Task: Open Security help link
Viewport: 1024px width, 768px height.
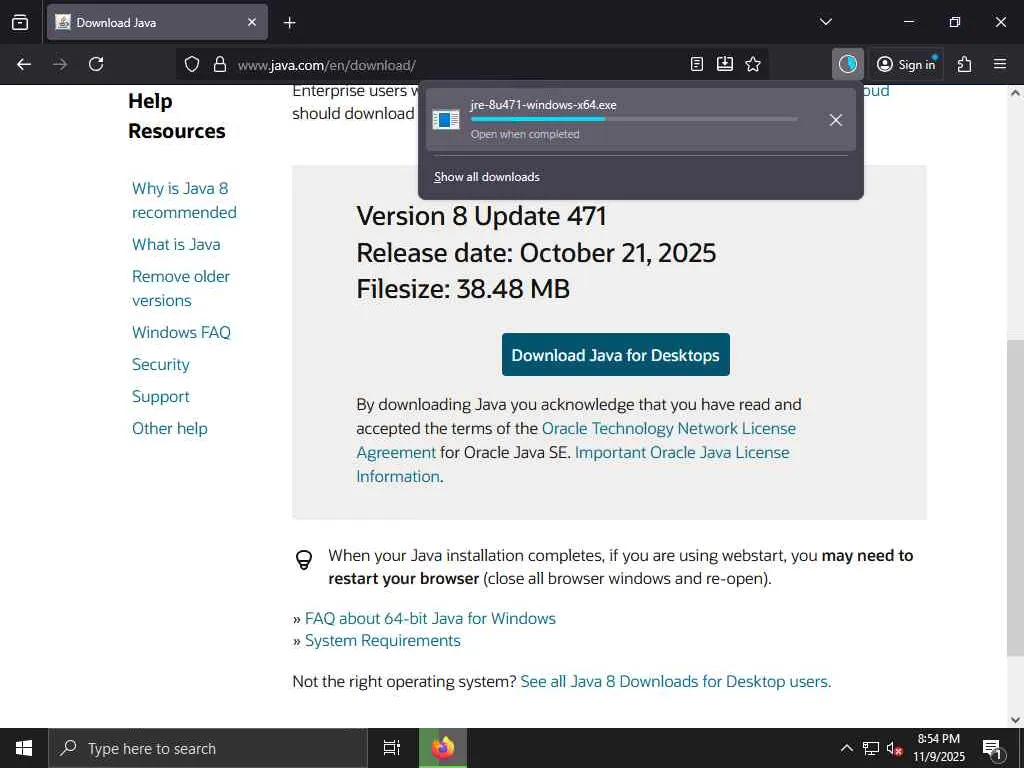Action: click(x=161, y=364)
